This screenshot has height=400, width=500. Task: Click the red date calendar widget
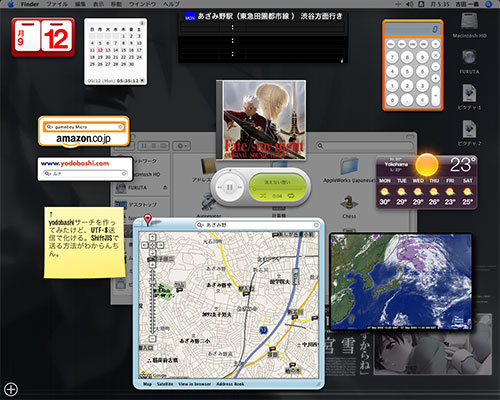pos(43,37)
